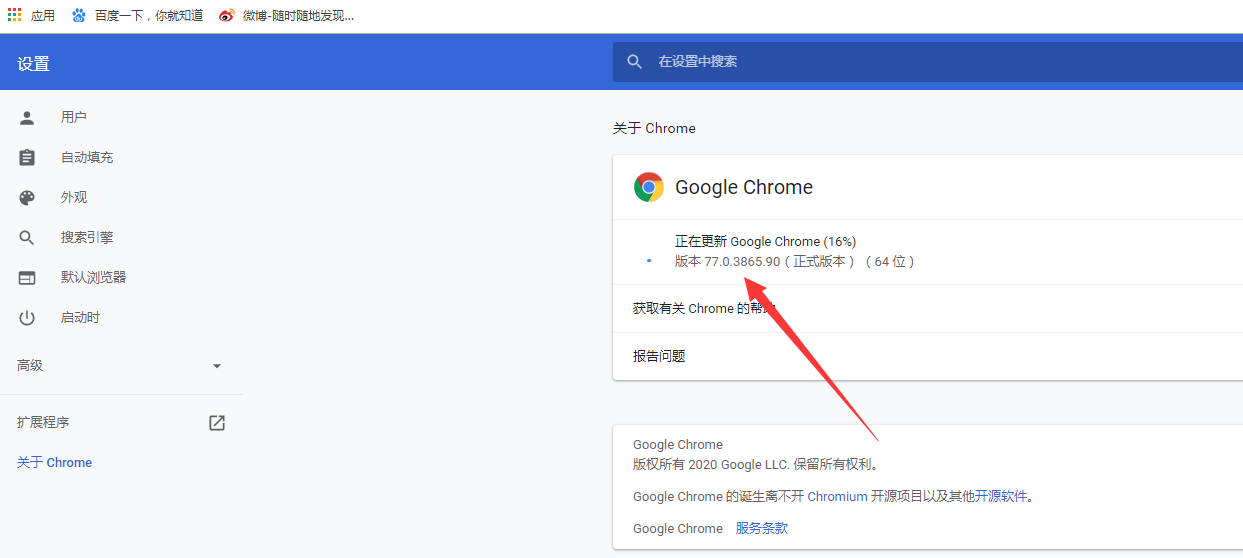1243x558 pixels.
Task: Click the Google Chrome logo in the card
Action: coord(649,187)
